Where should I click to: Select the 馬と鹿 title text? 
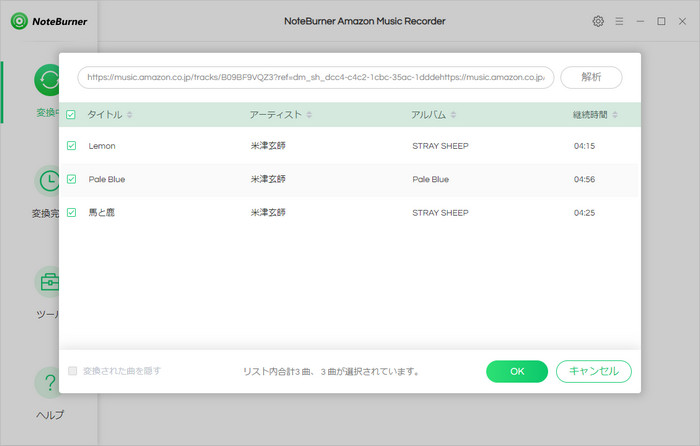coord(101,213)
